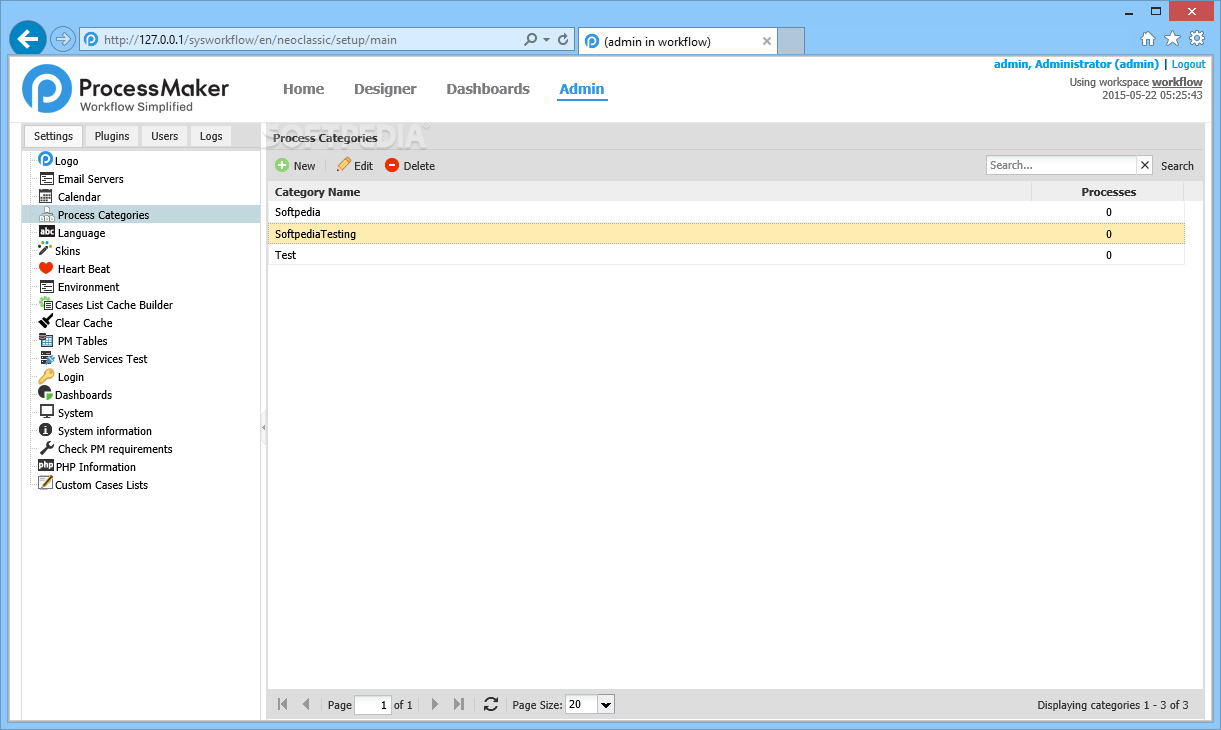The image size is (1221, 730).
Task: Open the browser address bar search dropdown arrow
Action: point(546,40)
